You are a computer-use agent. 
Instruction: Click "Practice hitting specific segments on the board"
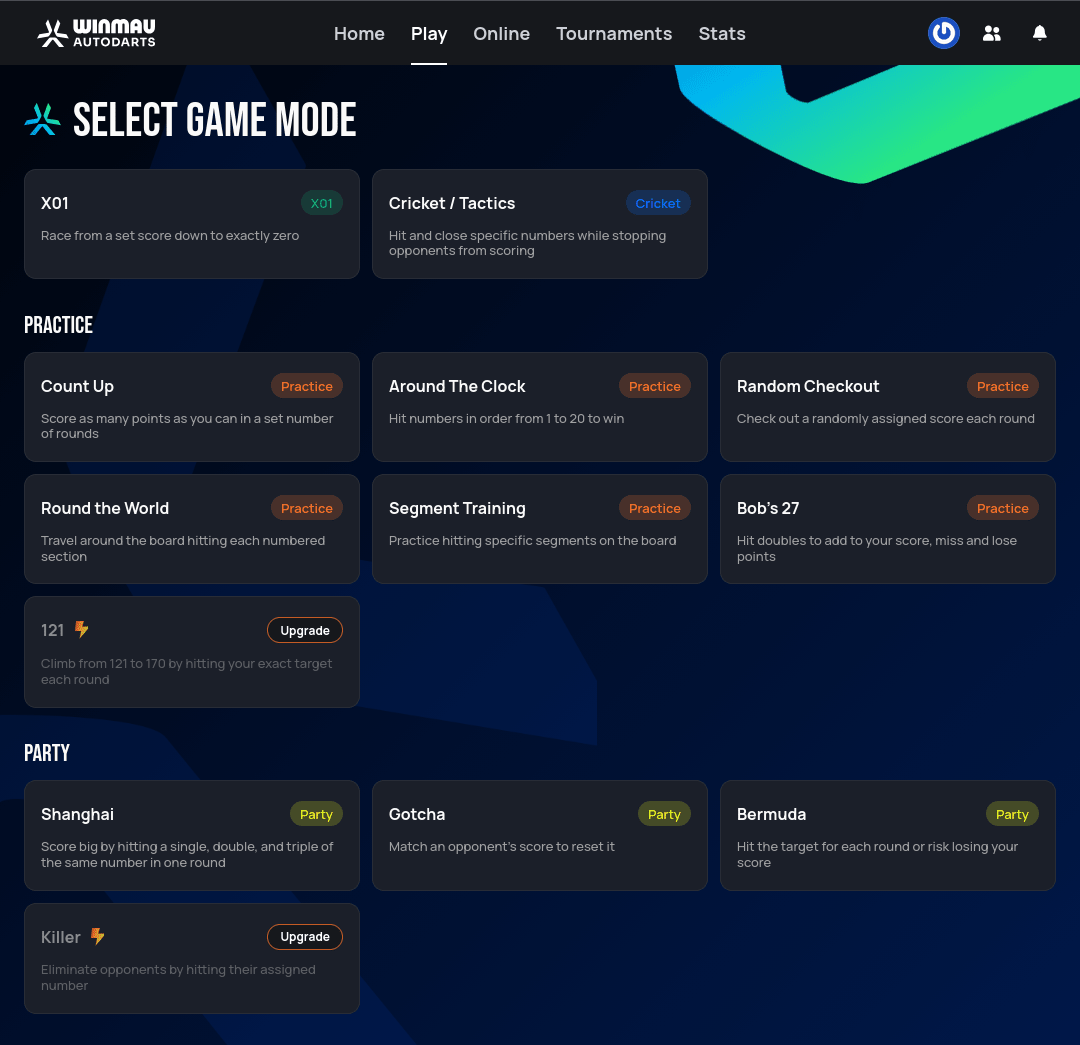[532, 541]
